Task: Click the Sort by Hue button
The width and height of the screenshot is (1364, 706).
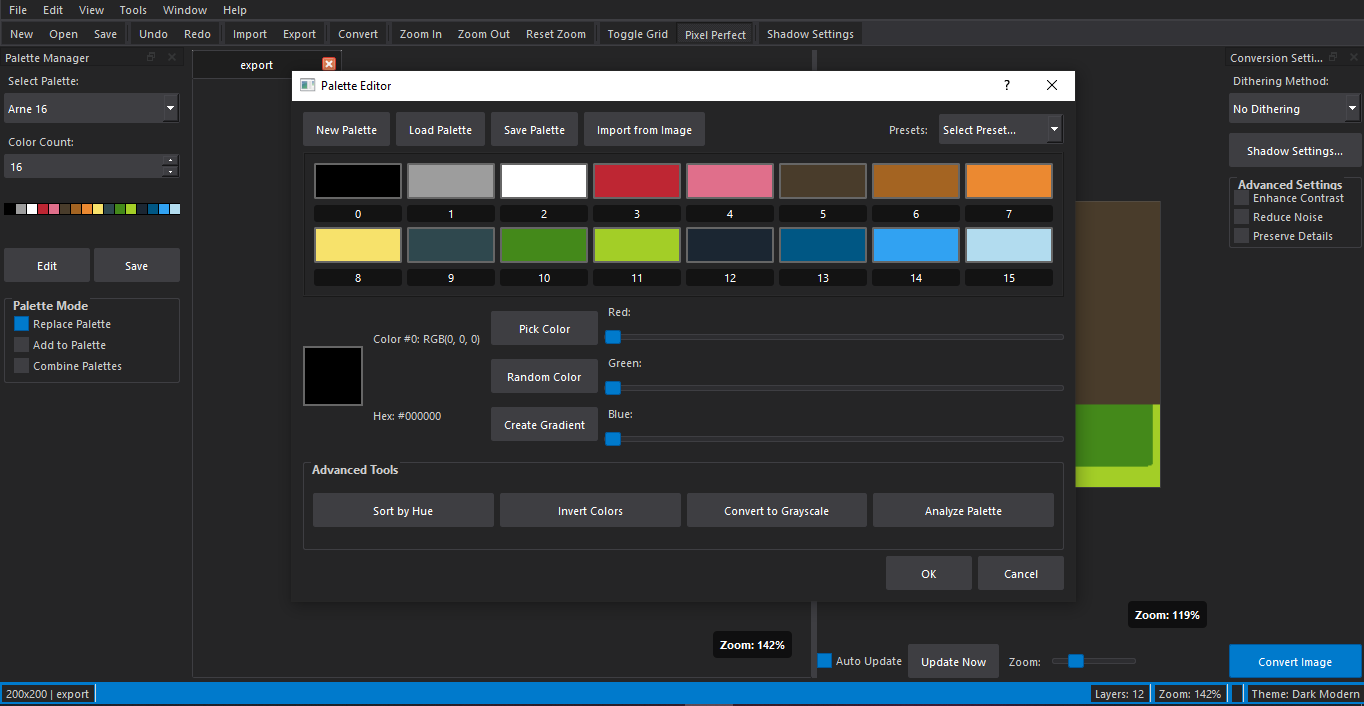Action: click(x=403, y=511)
